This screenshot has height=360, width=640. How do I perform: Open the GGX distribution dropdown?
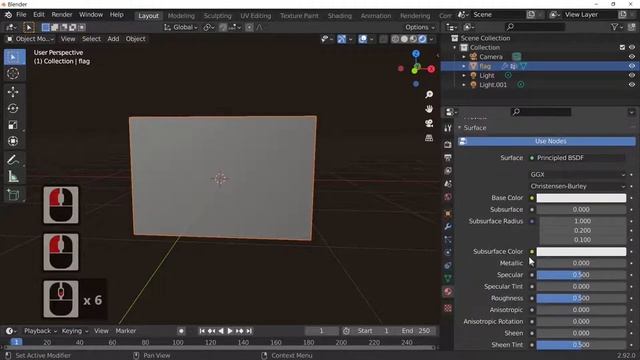pos(577,175)
